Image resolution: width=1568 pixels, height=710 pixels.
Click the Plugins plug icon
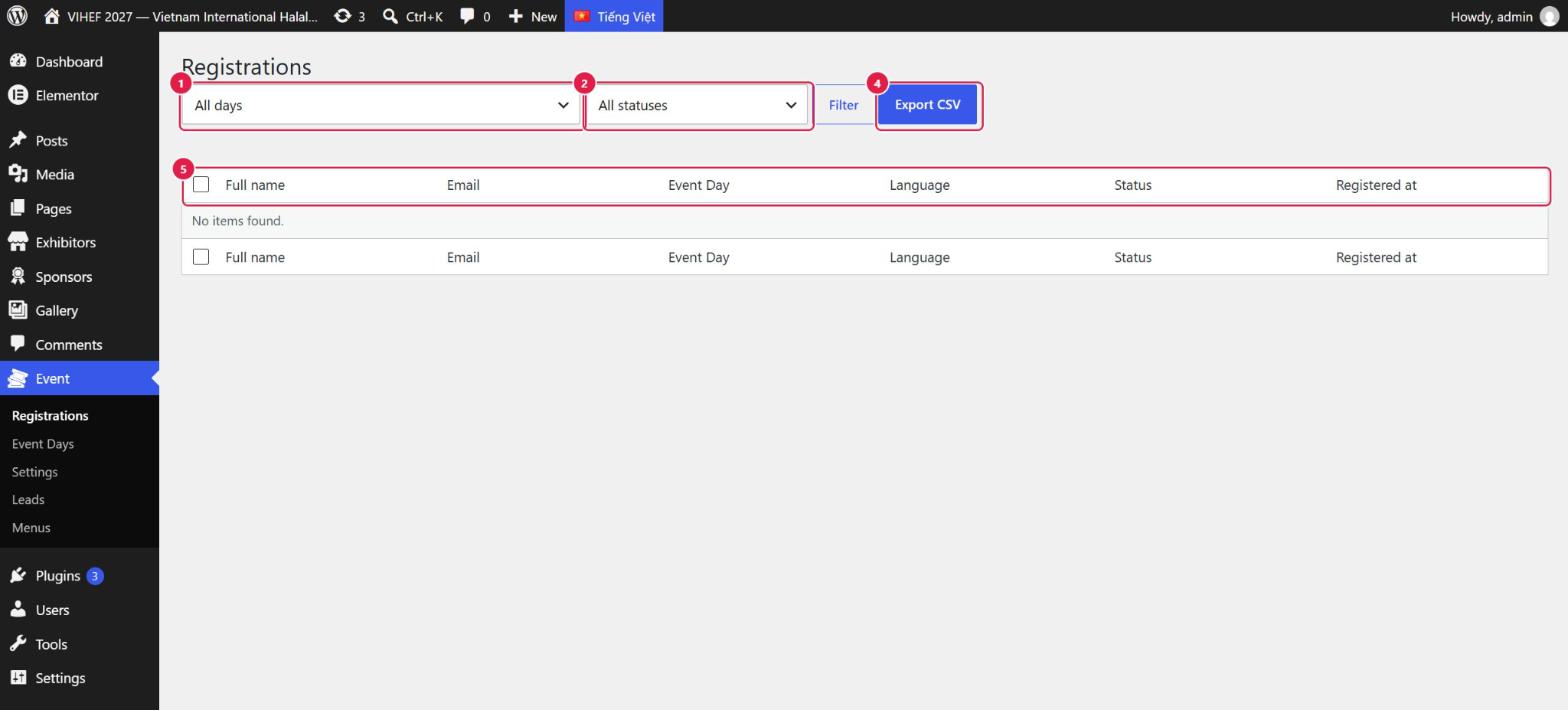point(18,575)
